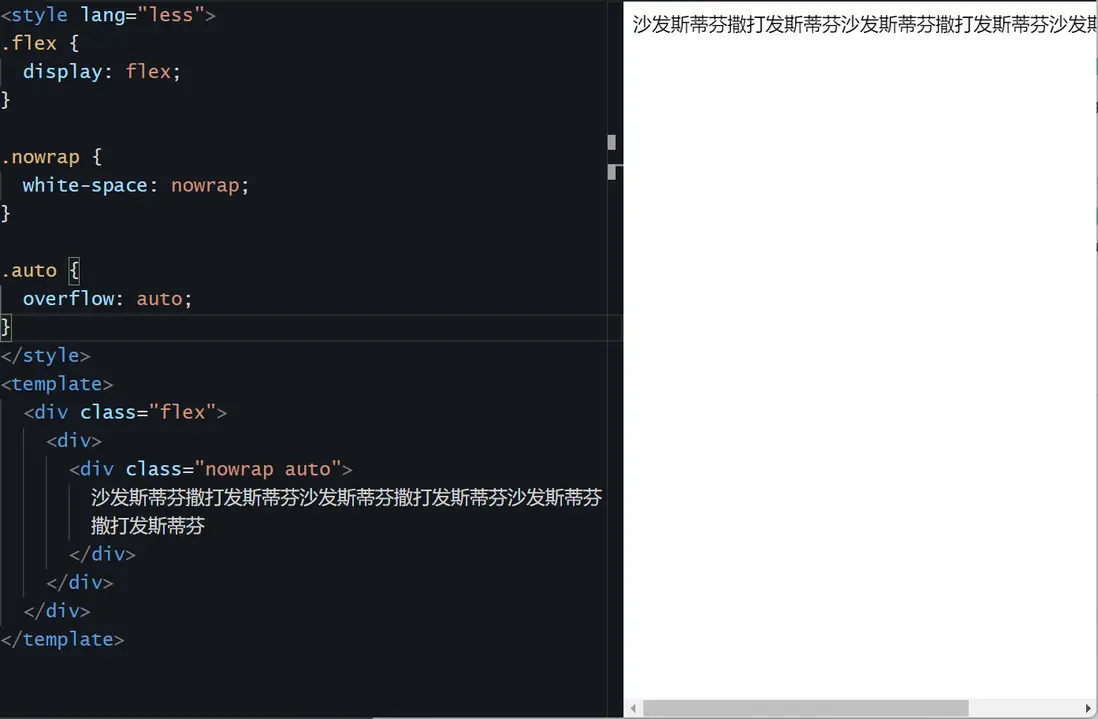Place cursor on the "display: flex;" line

coord(101,72)
